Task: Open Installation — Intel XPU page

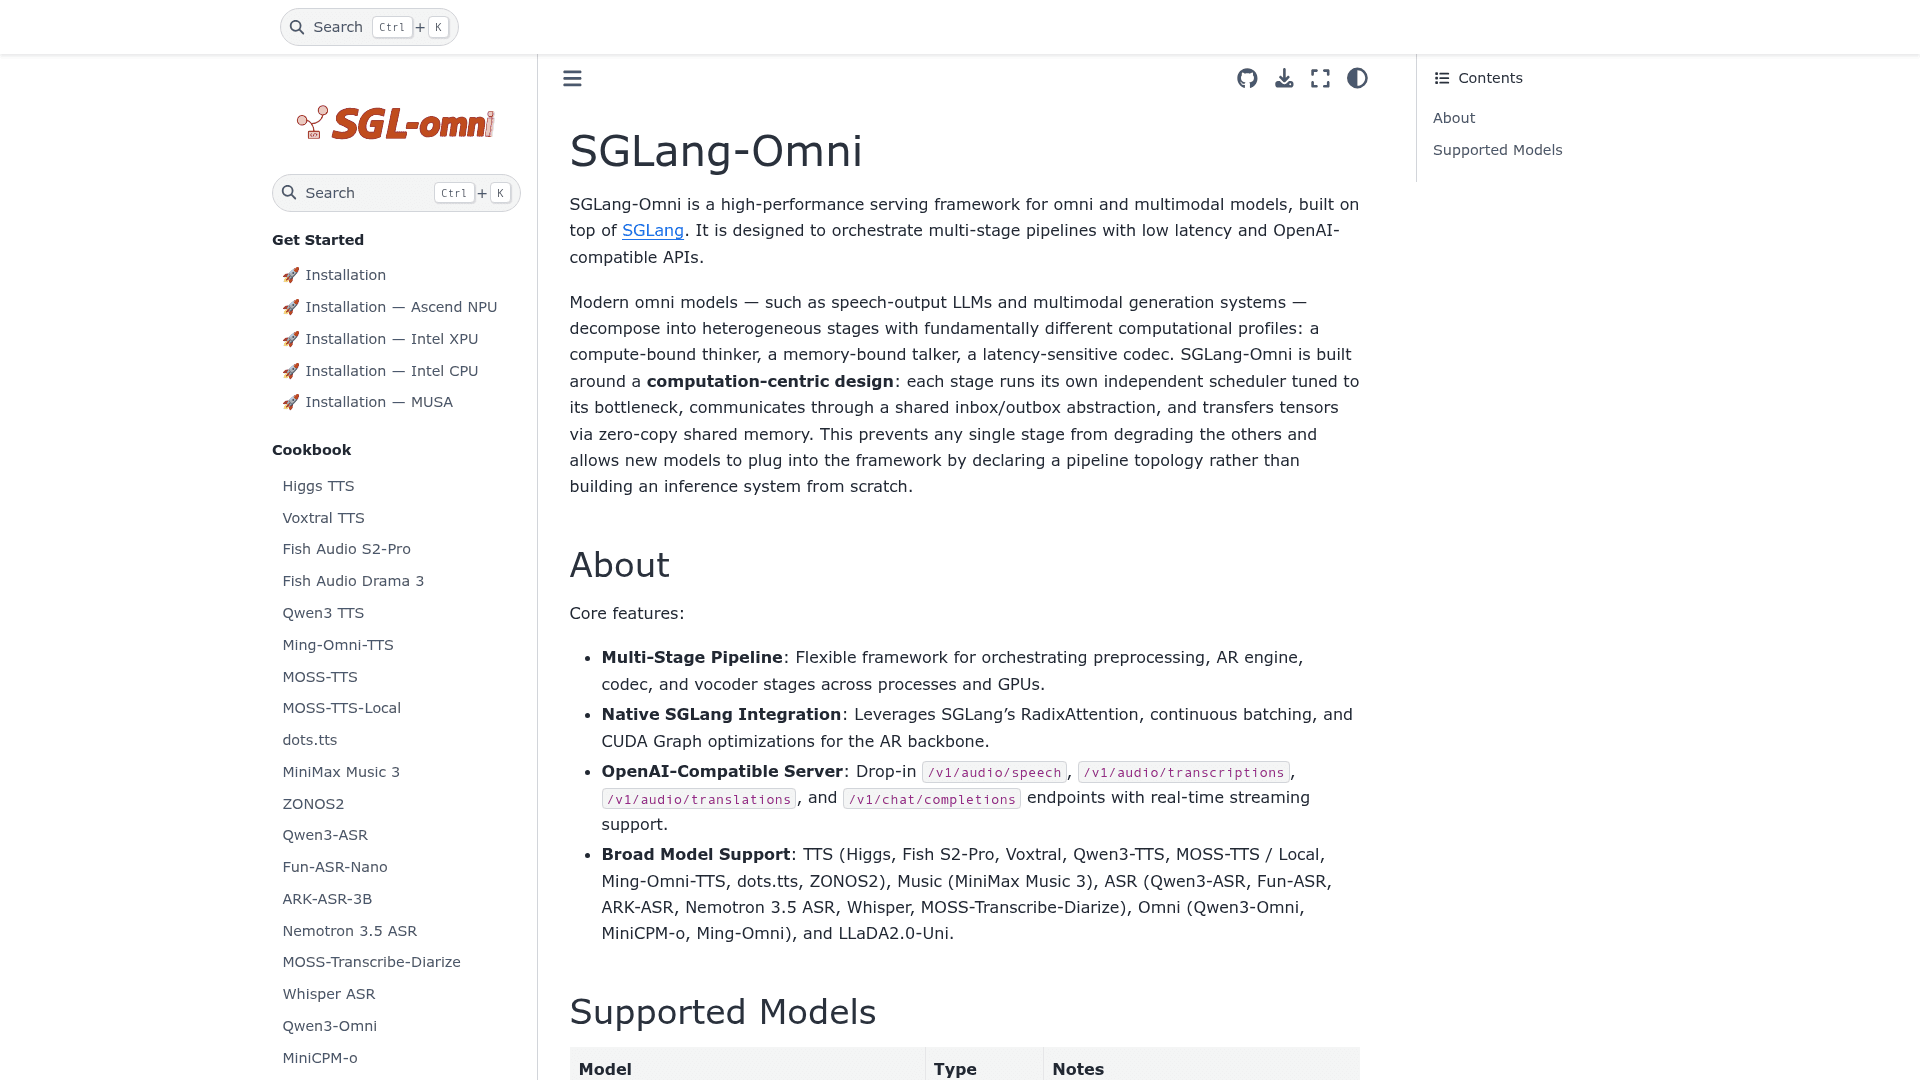Action: [x=380, y=339]
